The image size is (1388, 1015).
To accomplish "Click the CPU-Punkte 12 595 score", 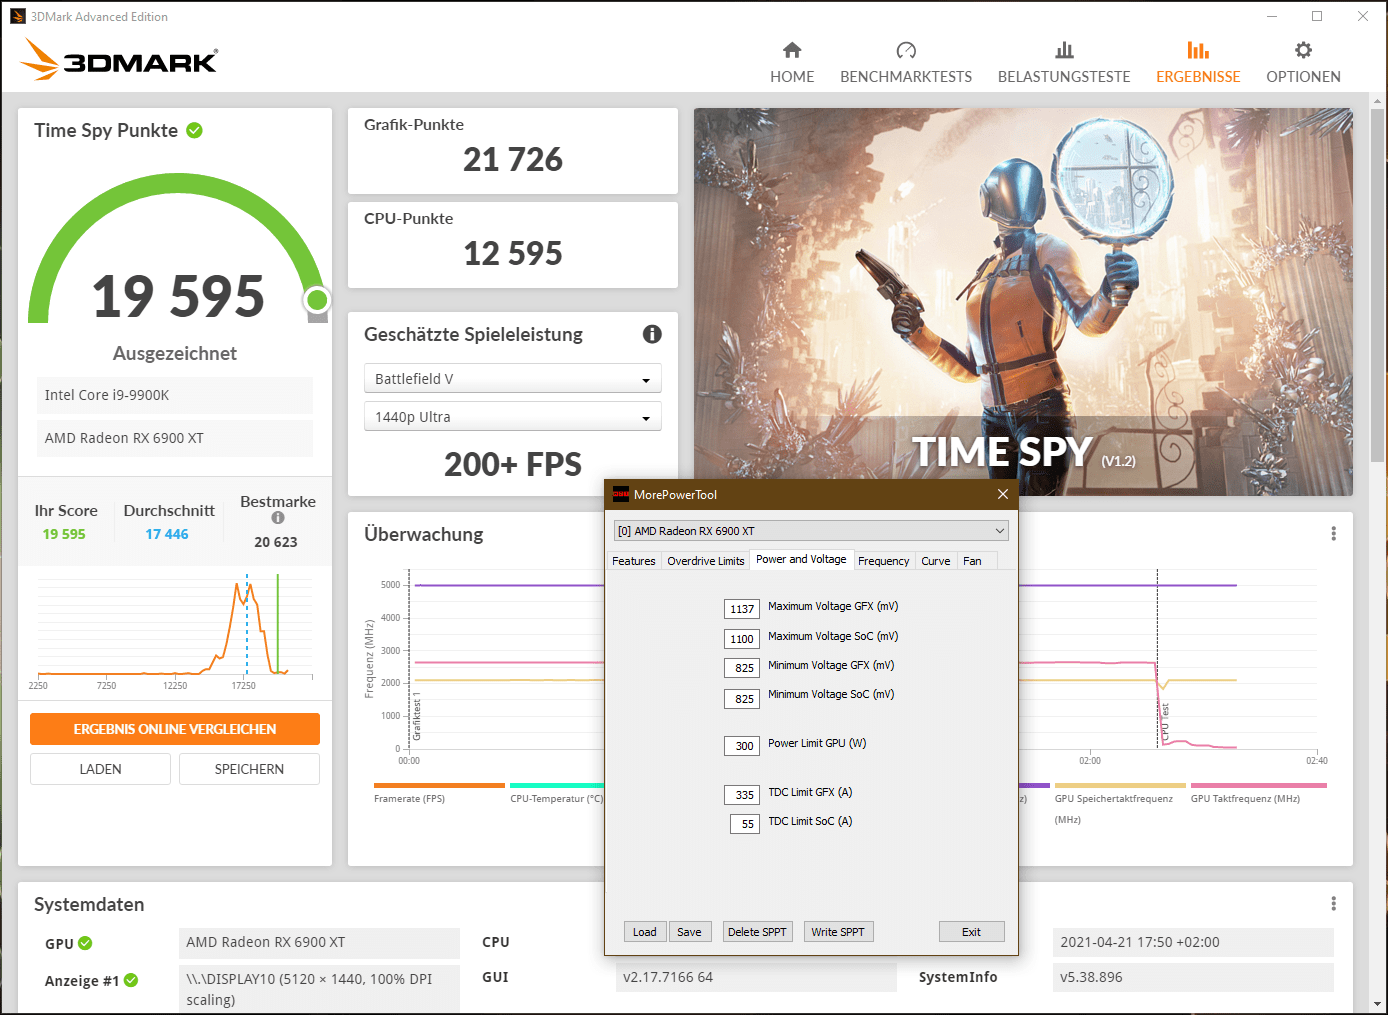I will [x=513, y=254].
